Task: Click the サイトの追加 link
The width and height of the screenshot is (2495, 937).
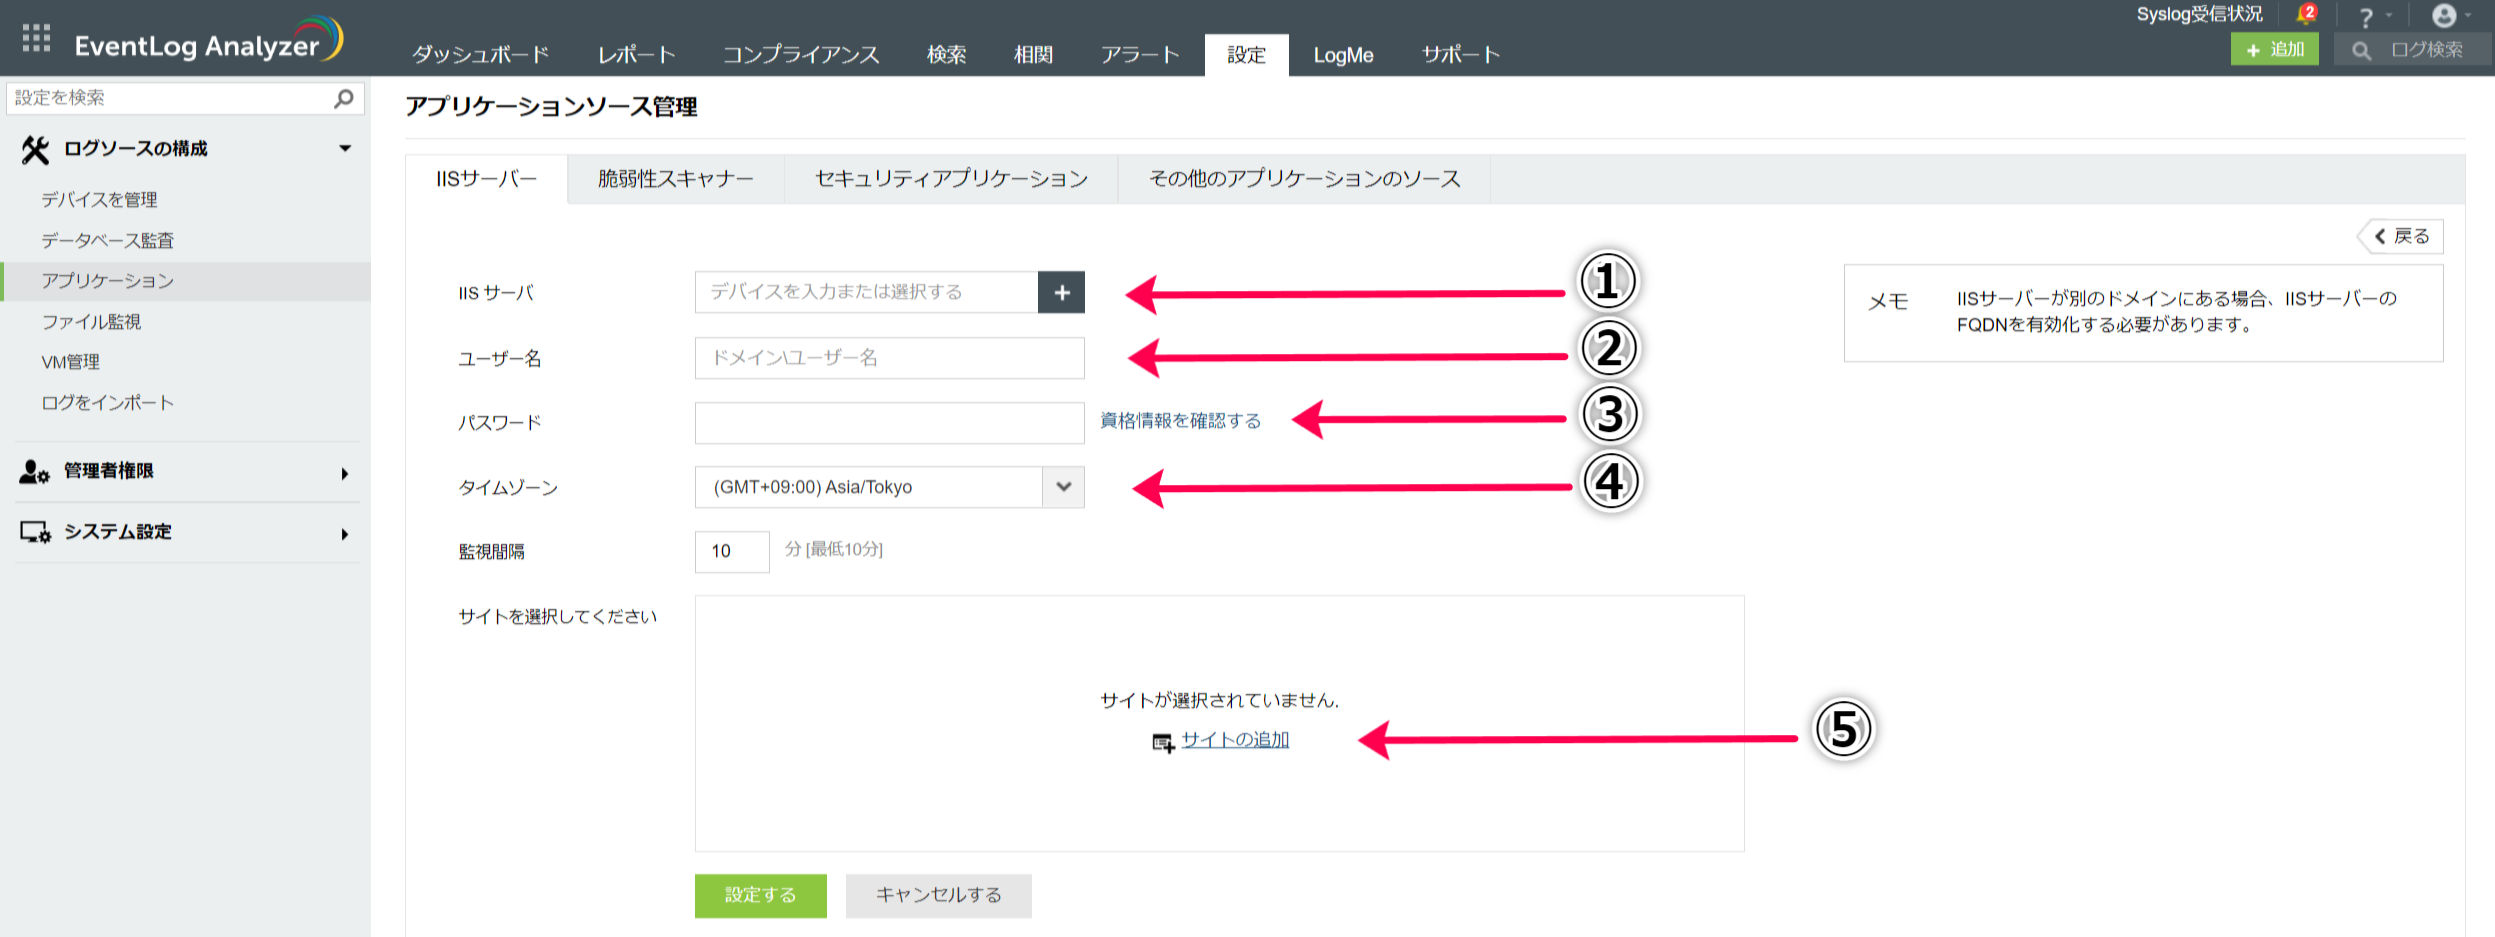Action: pyautogui.click(x=1235, y=740)
